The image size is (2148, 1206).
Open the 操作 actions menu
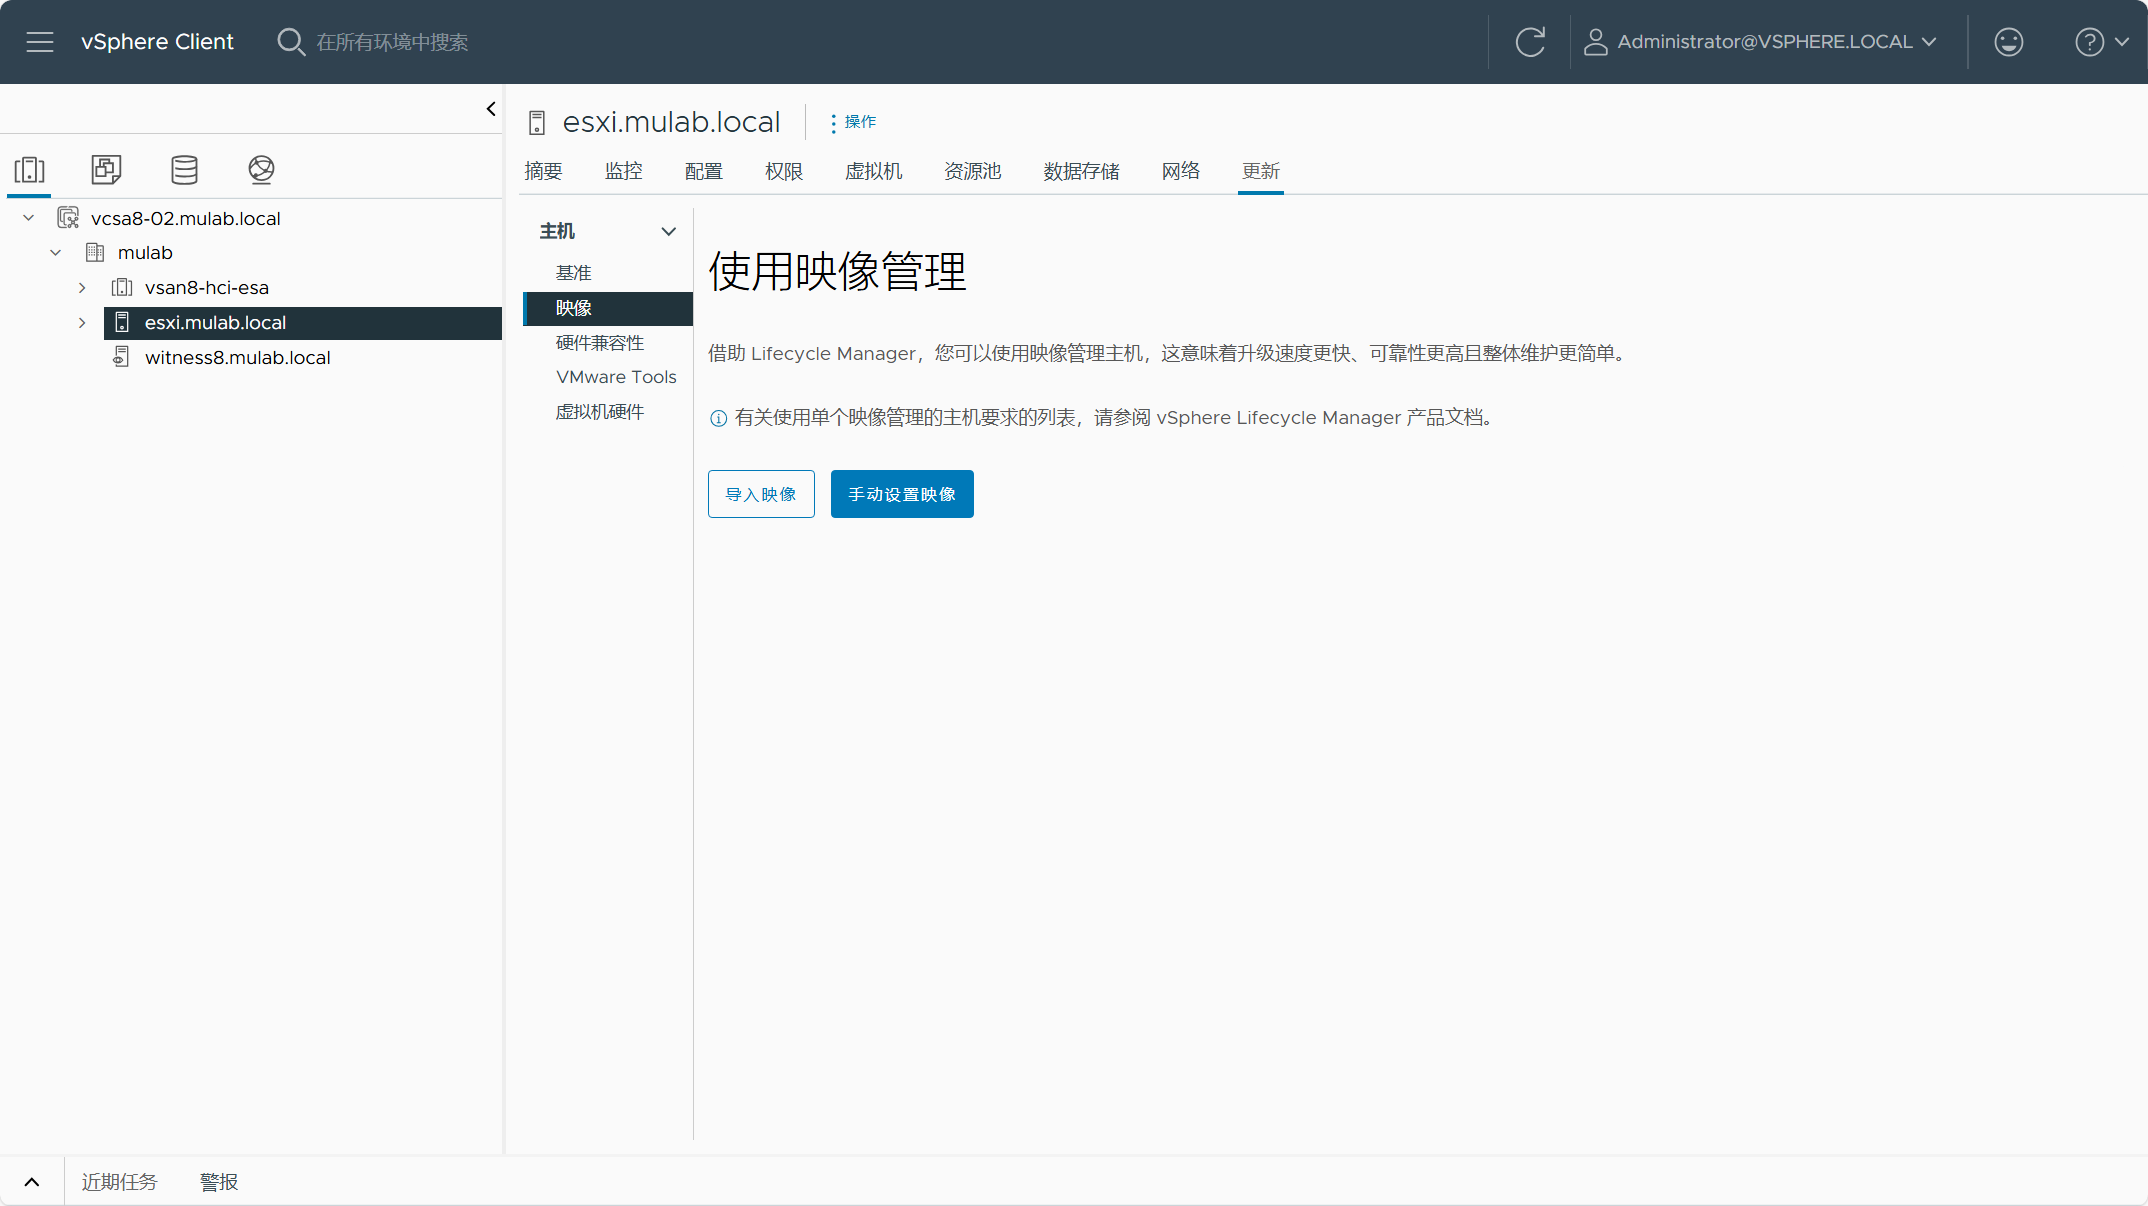[x=853, y=122]
